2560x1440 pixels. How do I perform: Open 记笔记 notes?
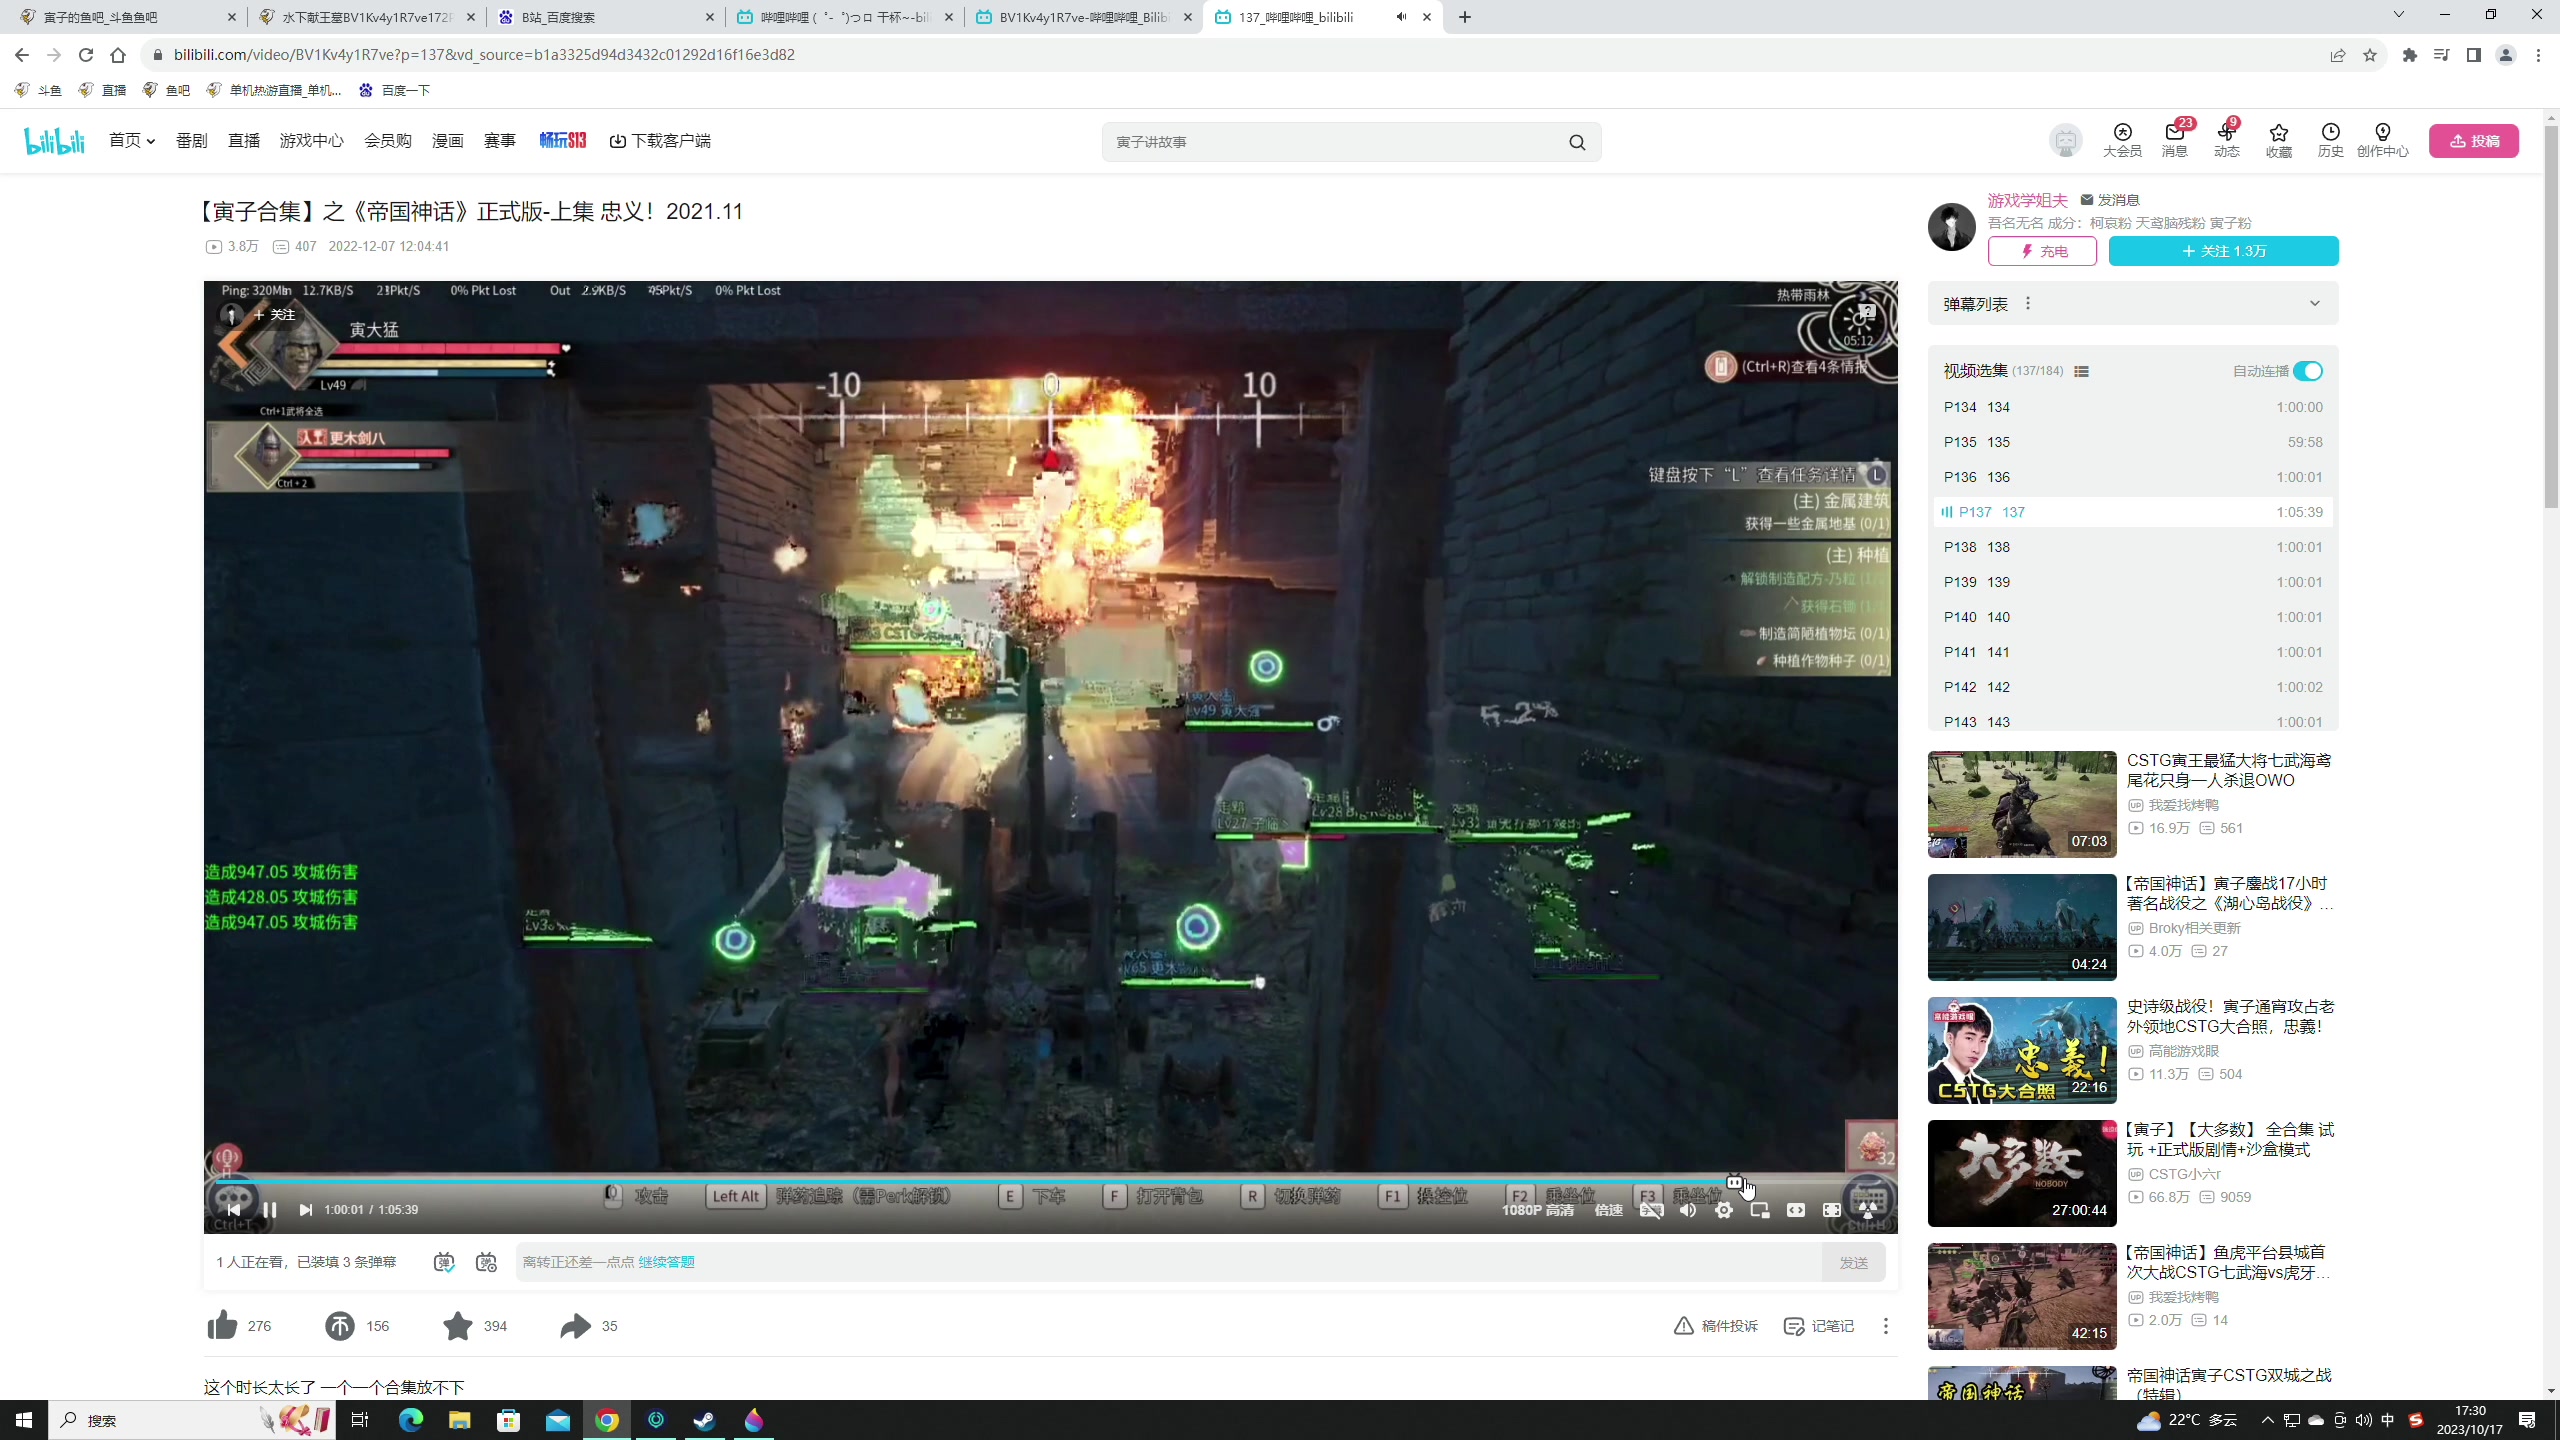pyautogui.click(x=1819, y=1326)
